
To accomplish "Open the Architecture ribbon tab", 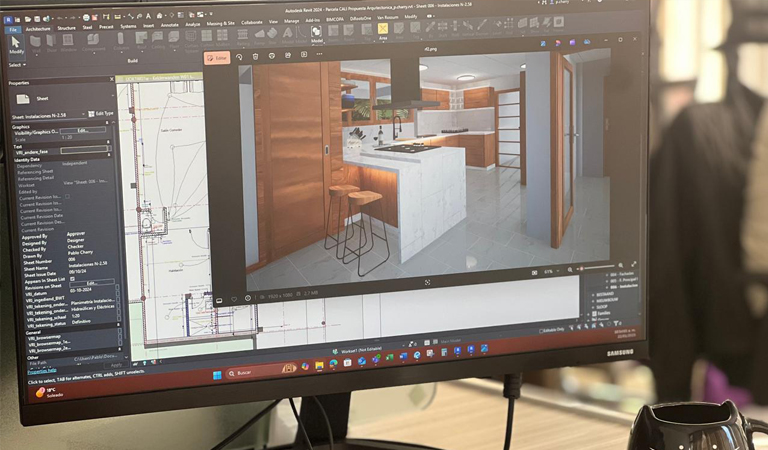I will point(38,28).
